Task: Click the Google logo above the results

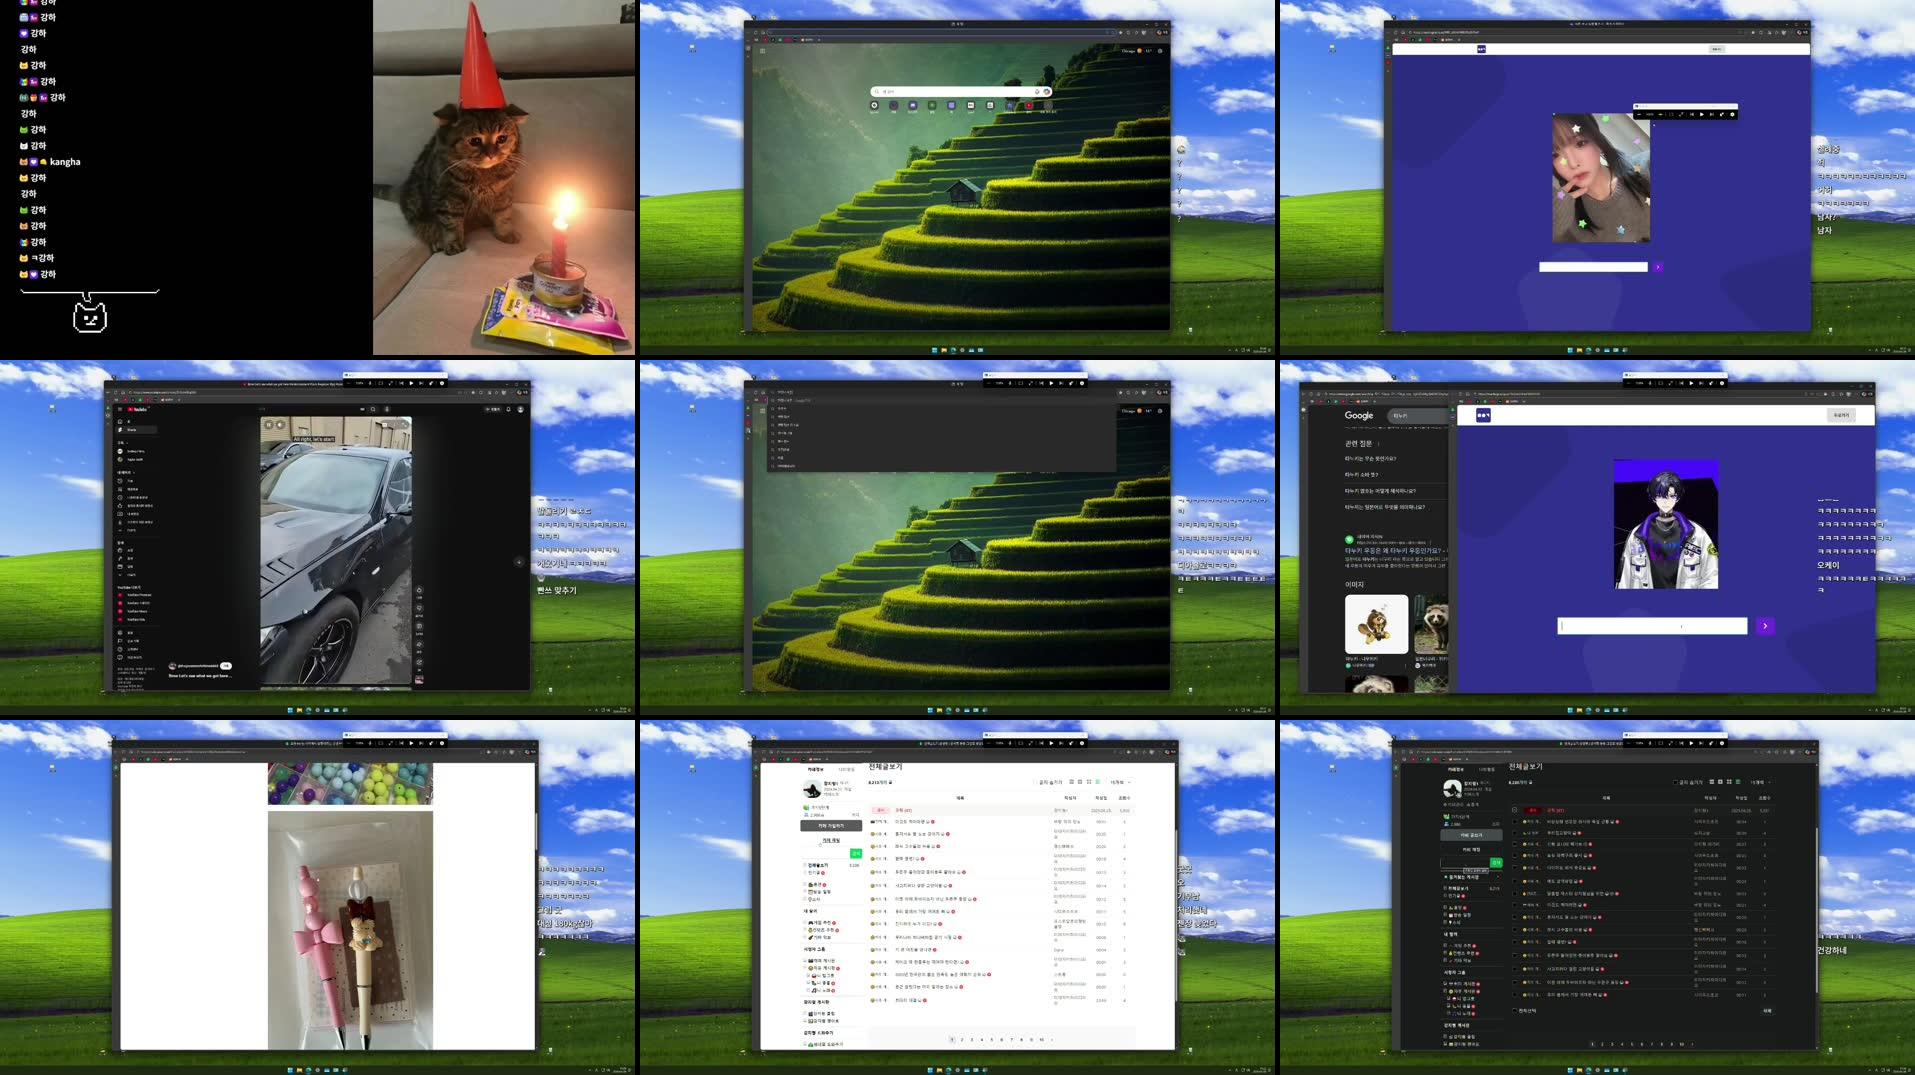Action: [1358, 414]
